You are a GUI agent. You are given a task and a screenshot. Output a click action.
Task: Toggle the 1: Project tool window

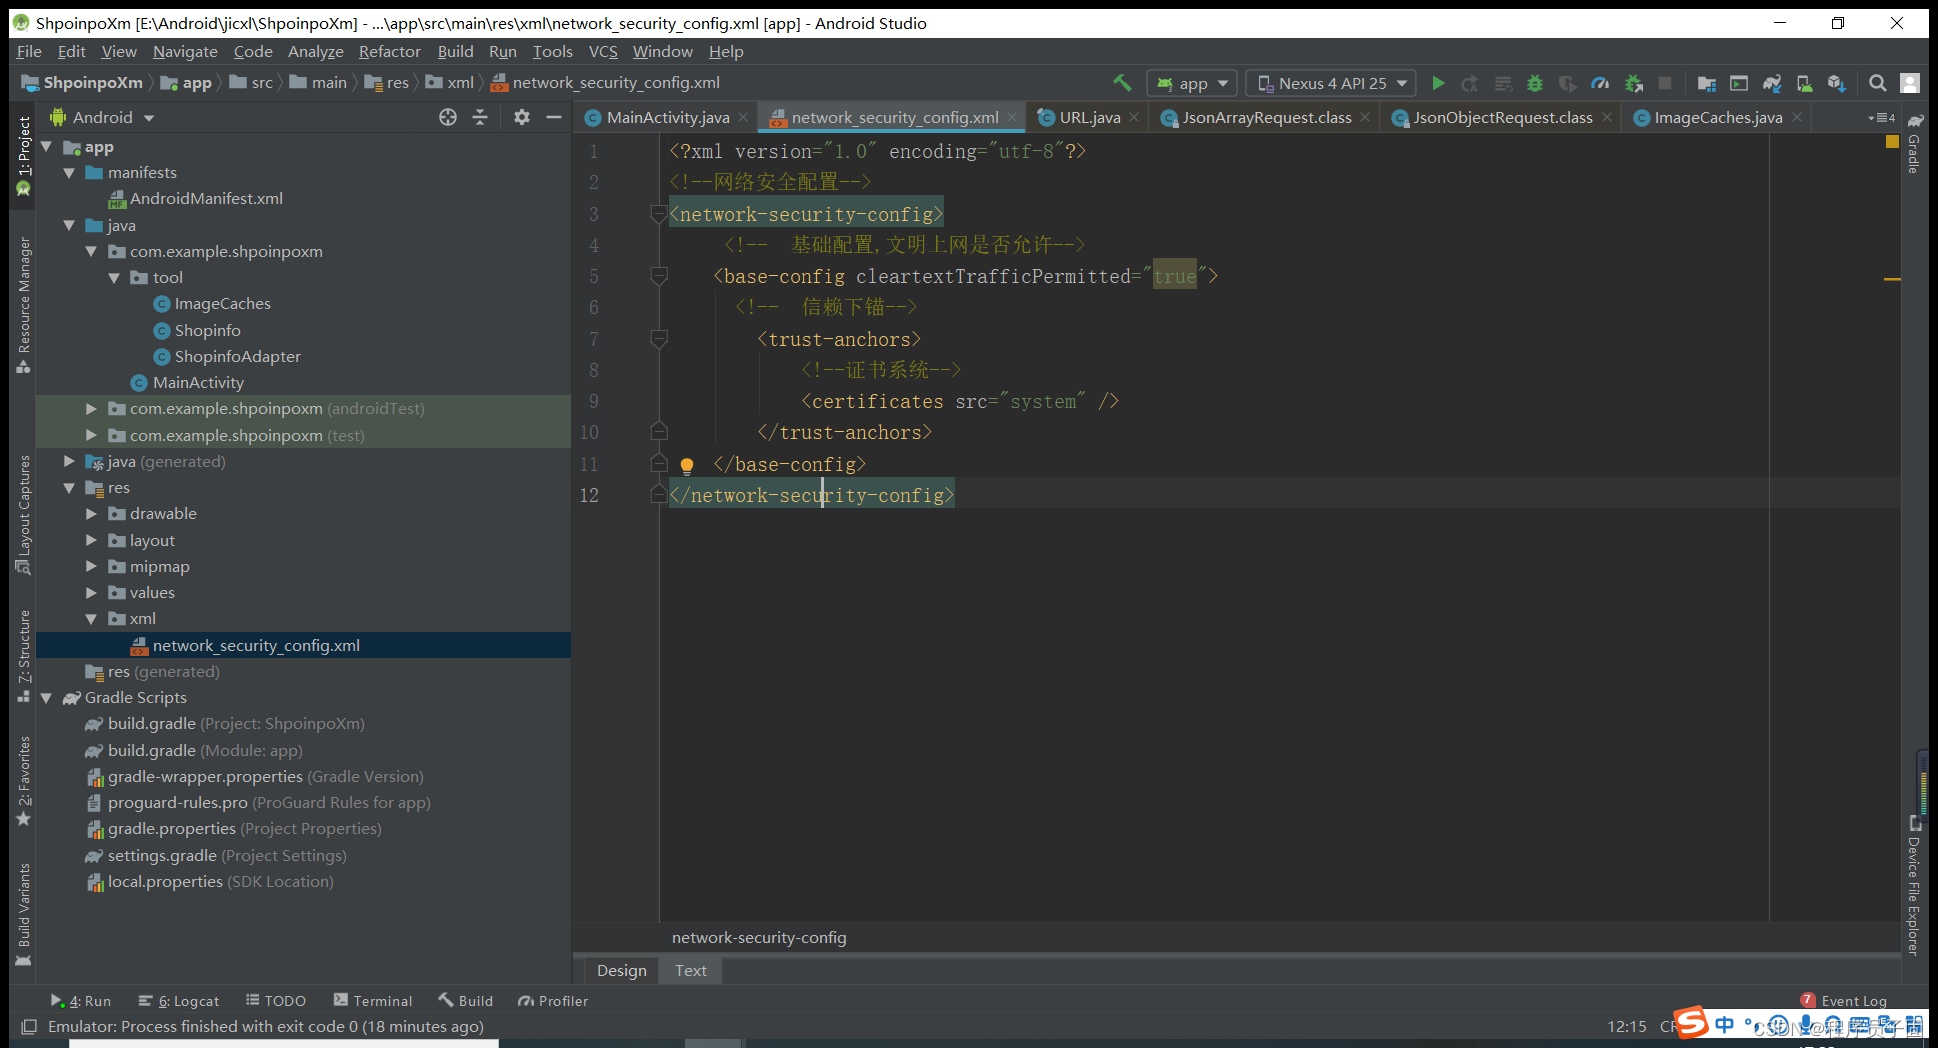pyautogui.click(x=24, y=155)
